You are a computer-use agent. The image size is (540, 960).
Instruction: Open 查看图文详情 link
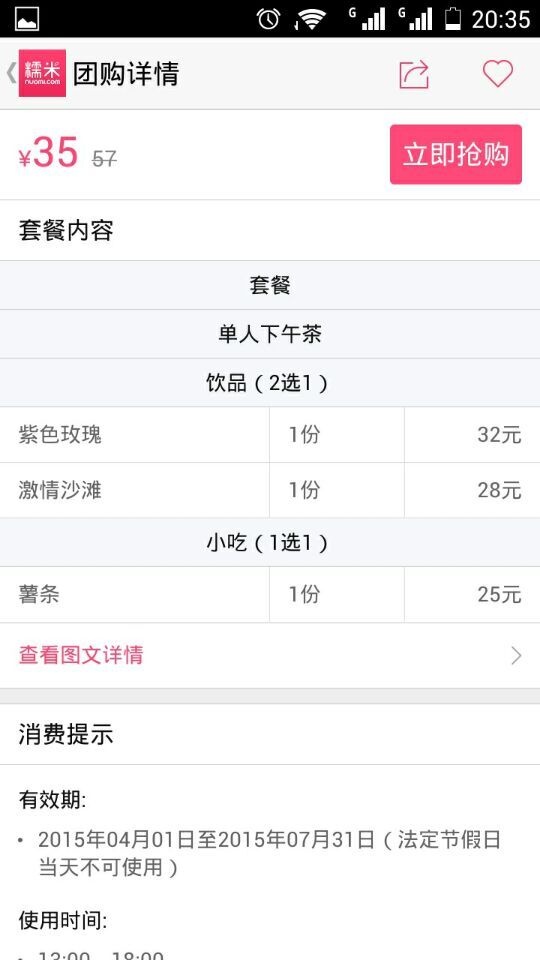click(81, 655)
